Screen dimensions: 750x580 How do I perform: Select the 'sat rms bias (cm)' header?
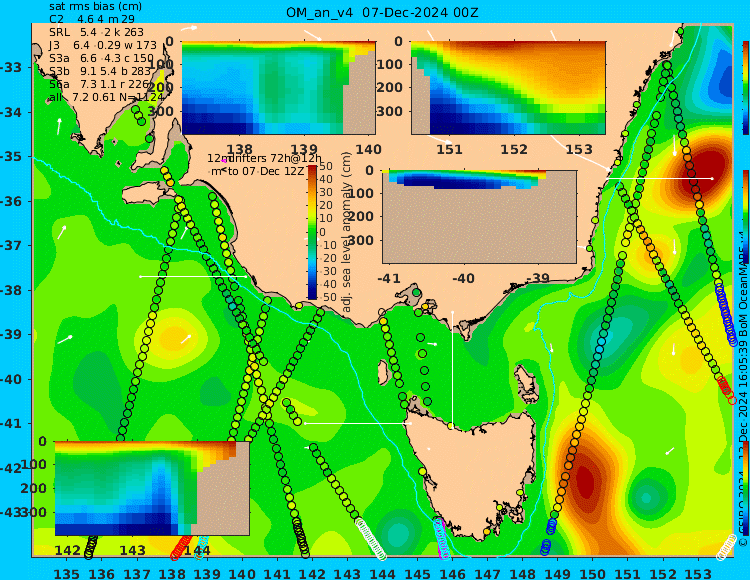pos(96,7)
